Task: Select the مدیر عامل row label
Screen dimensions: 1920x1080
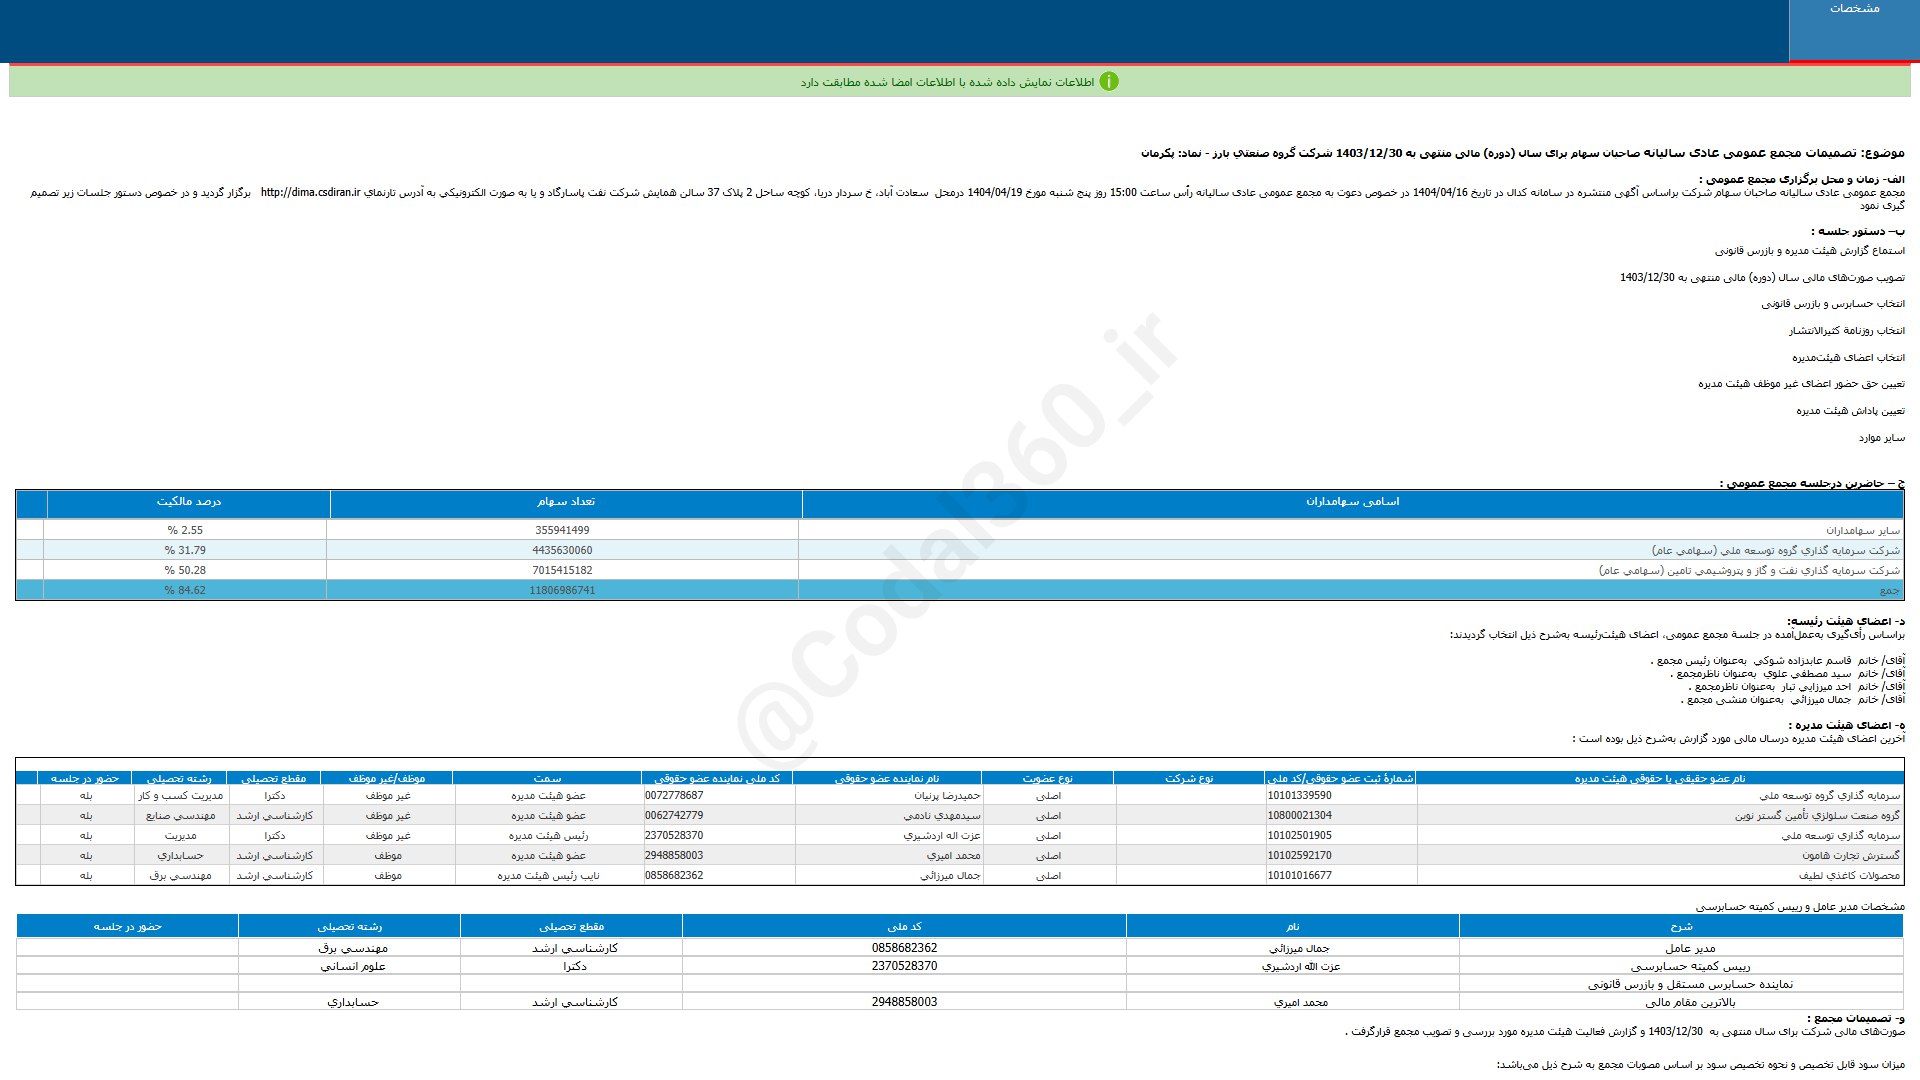Action: 1690,948
